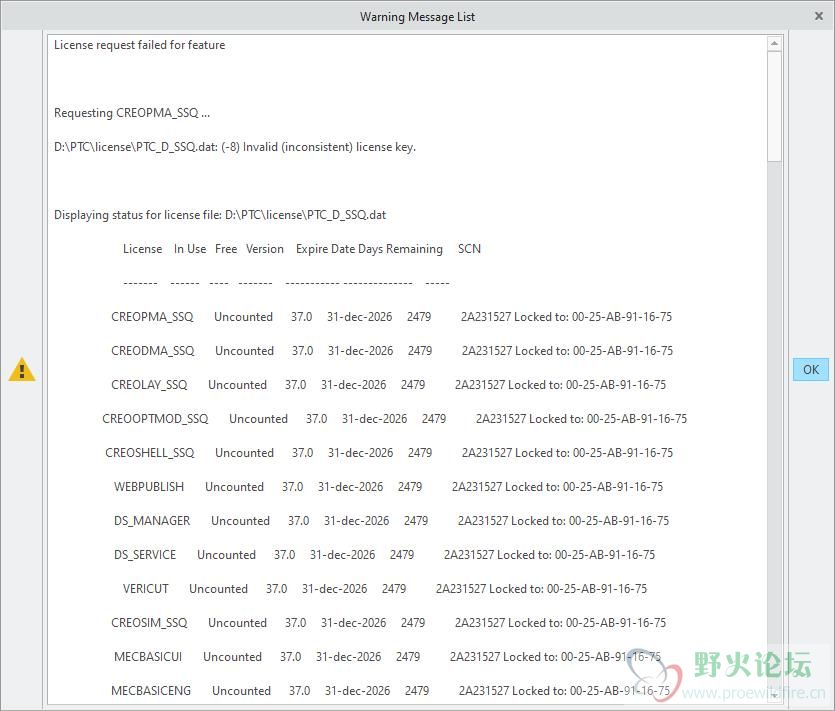Click 'Uncounted' in the CREOPMA_SSQ row
Viewport: 835px width, 711px height.
click(x=243, y=317)
